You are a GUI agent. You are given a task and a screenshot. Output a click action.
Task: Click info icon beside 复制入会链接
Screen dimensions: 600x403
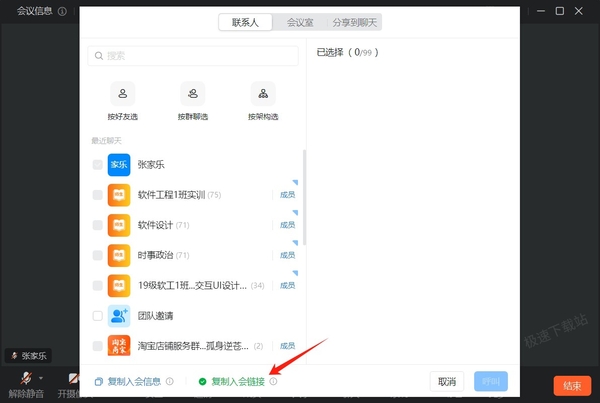273,382
